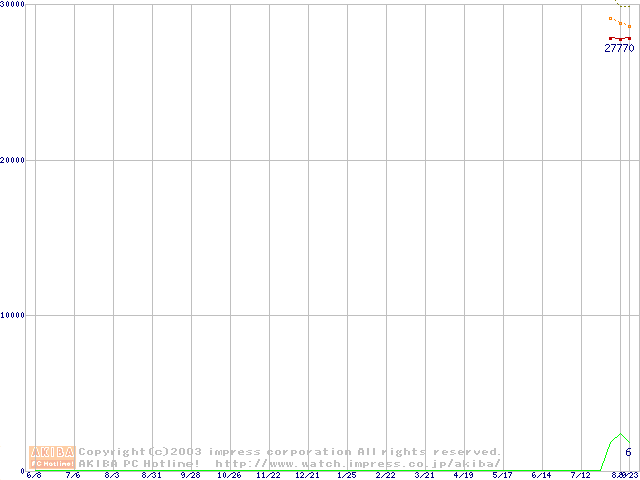The image size is (640, 480).
Task: Click the 27770 price value label
Action: point(619,48)
